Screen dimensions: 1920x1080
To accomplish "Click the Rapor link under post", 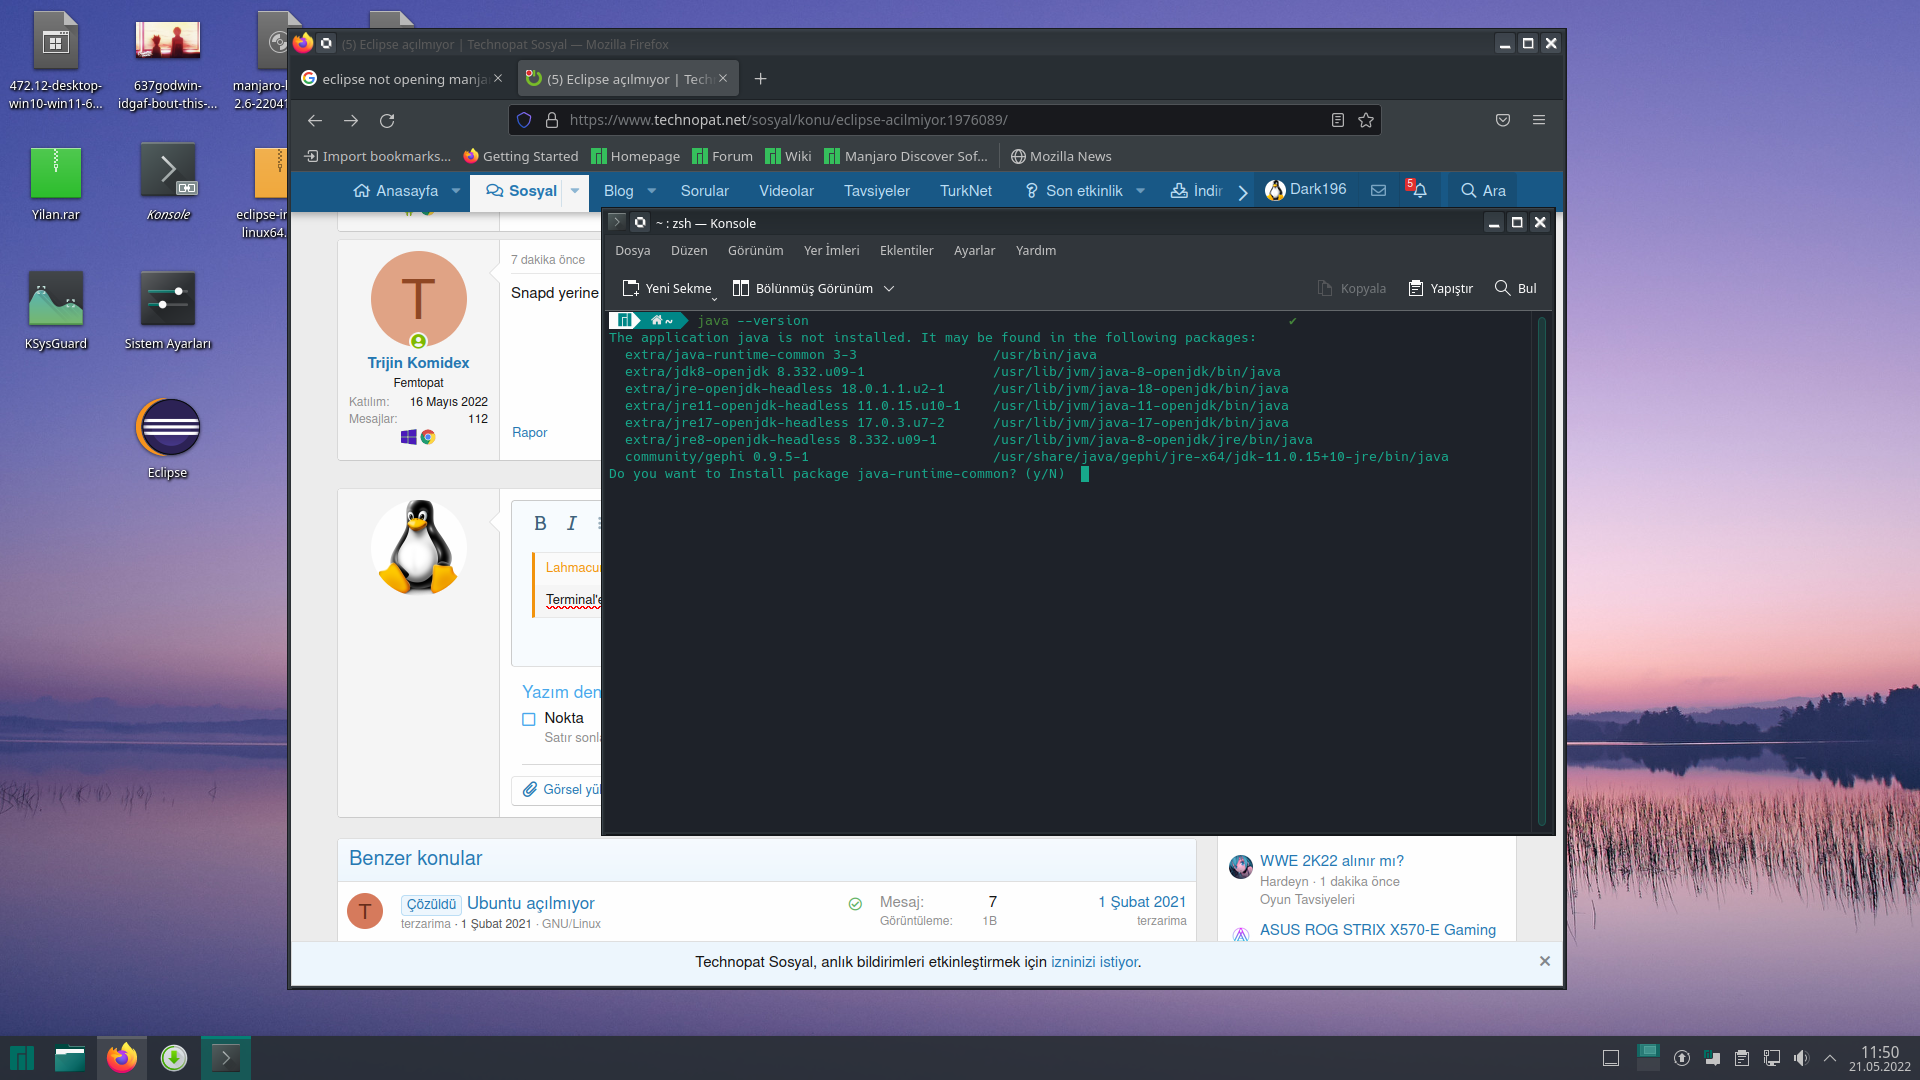I will [529, 432].
